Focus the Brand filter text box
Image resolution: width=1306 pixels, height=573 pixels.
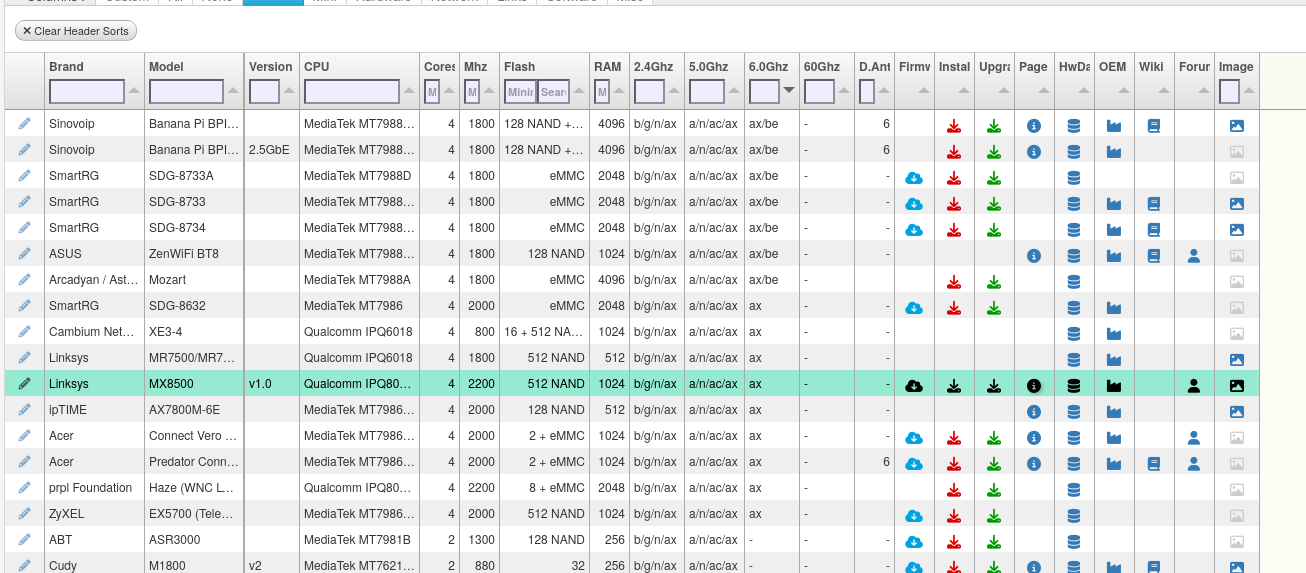(x=87, y=92)
